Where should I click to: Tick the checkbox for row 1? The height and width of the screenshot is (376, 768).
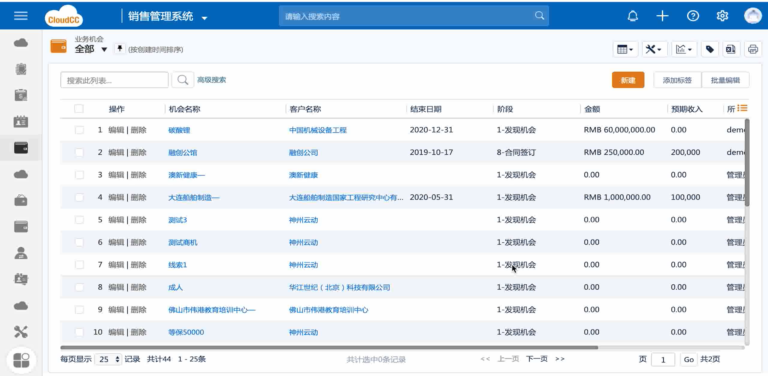click(x=79, y=130)
